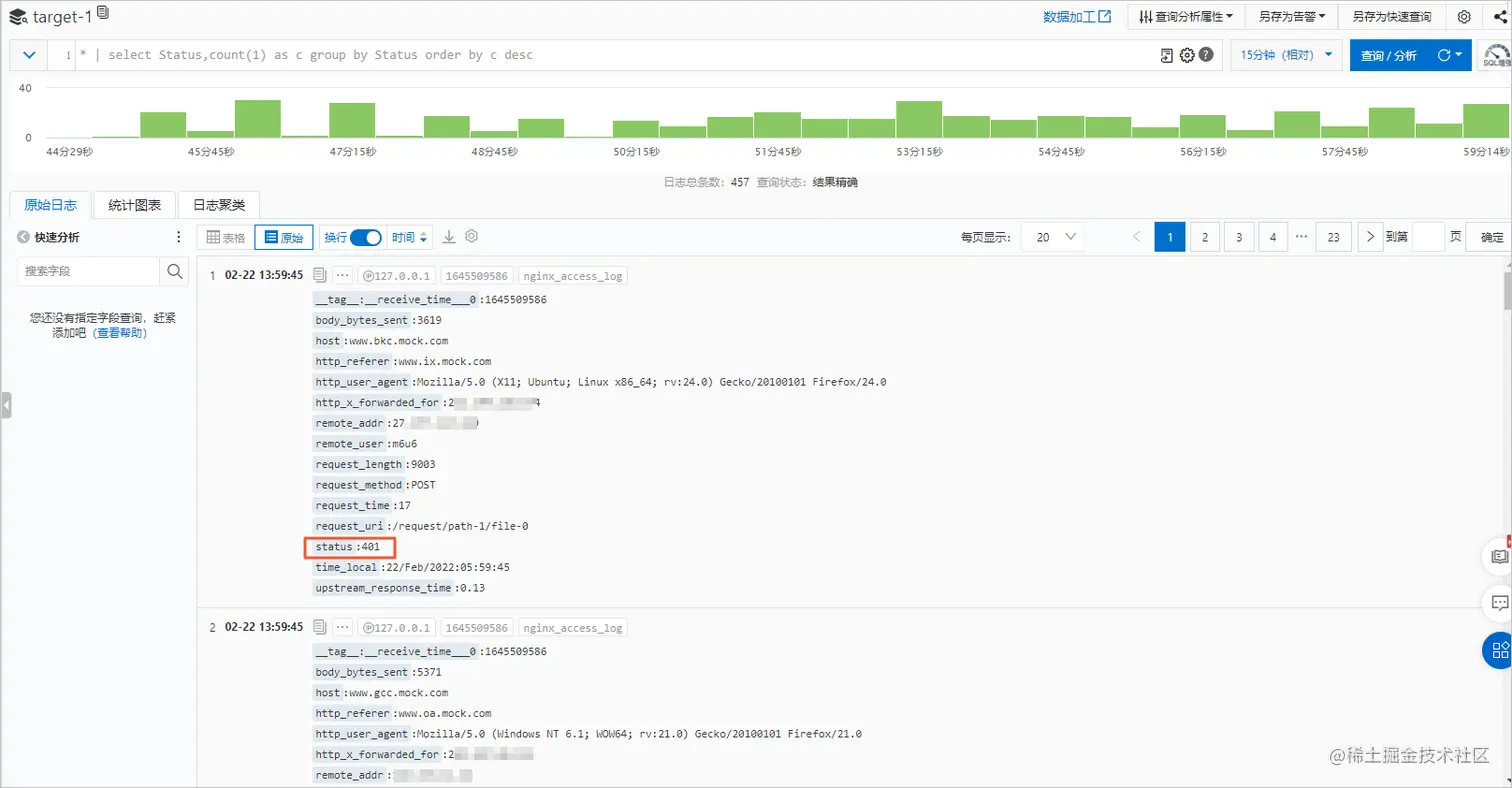Click the tallest histogram bar near 45分45秒
Image resolution: width=1512 pixels, height=788 pixels.
point(257,118)
